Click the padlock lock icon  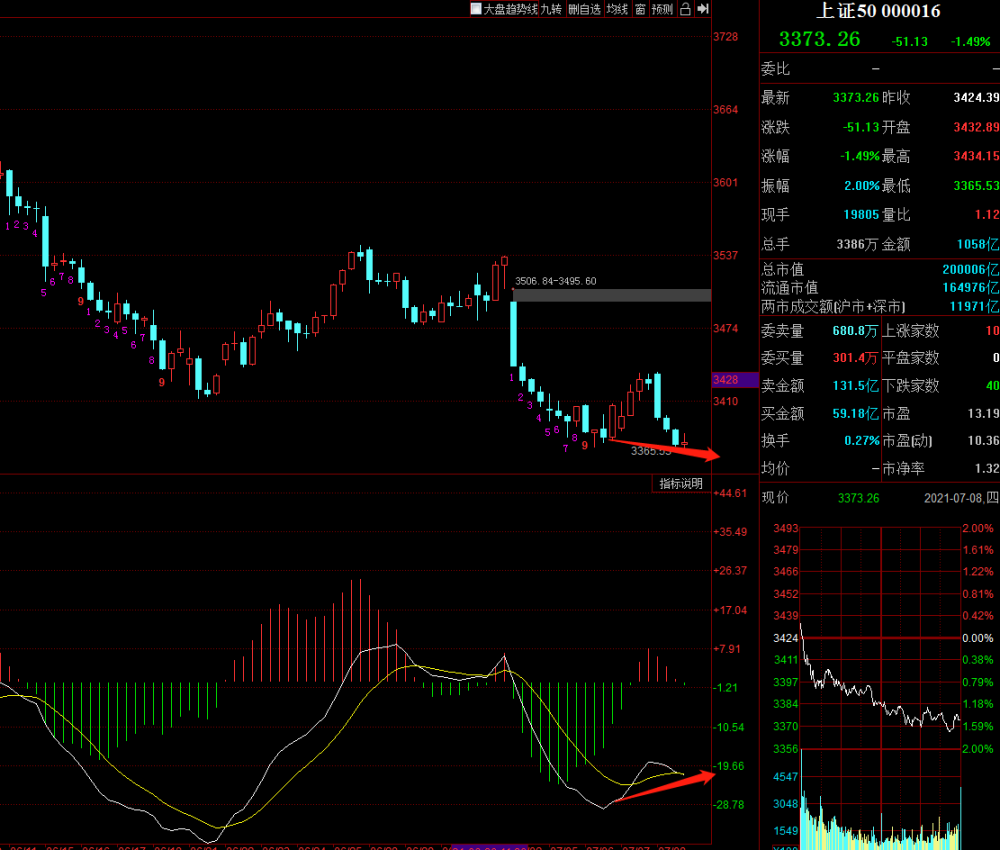[685, 9]
